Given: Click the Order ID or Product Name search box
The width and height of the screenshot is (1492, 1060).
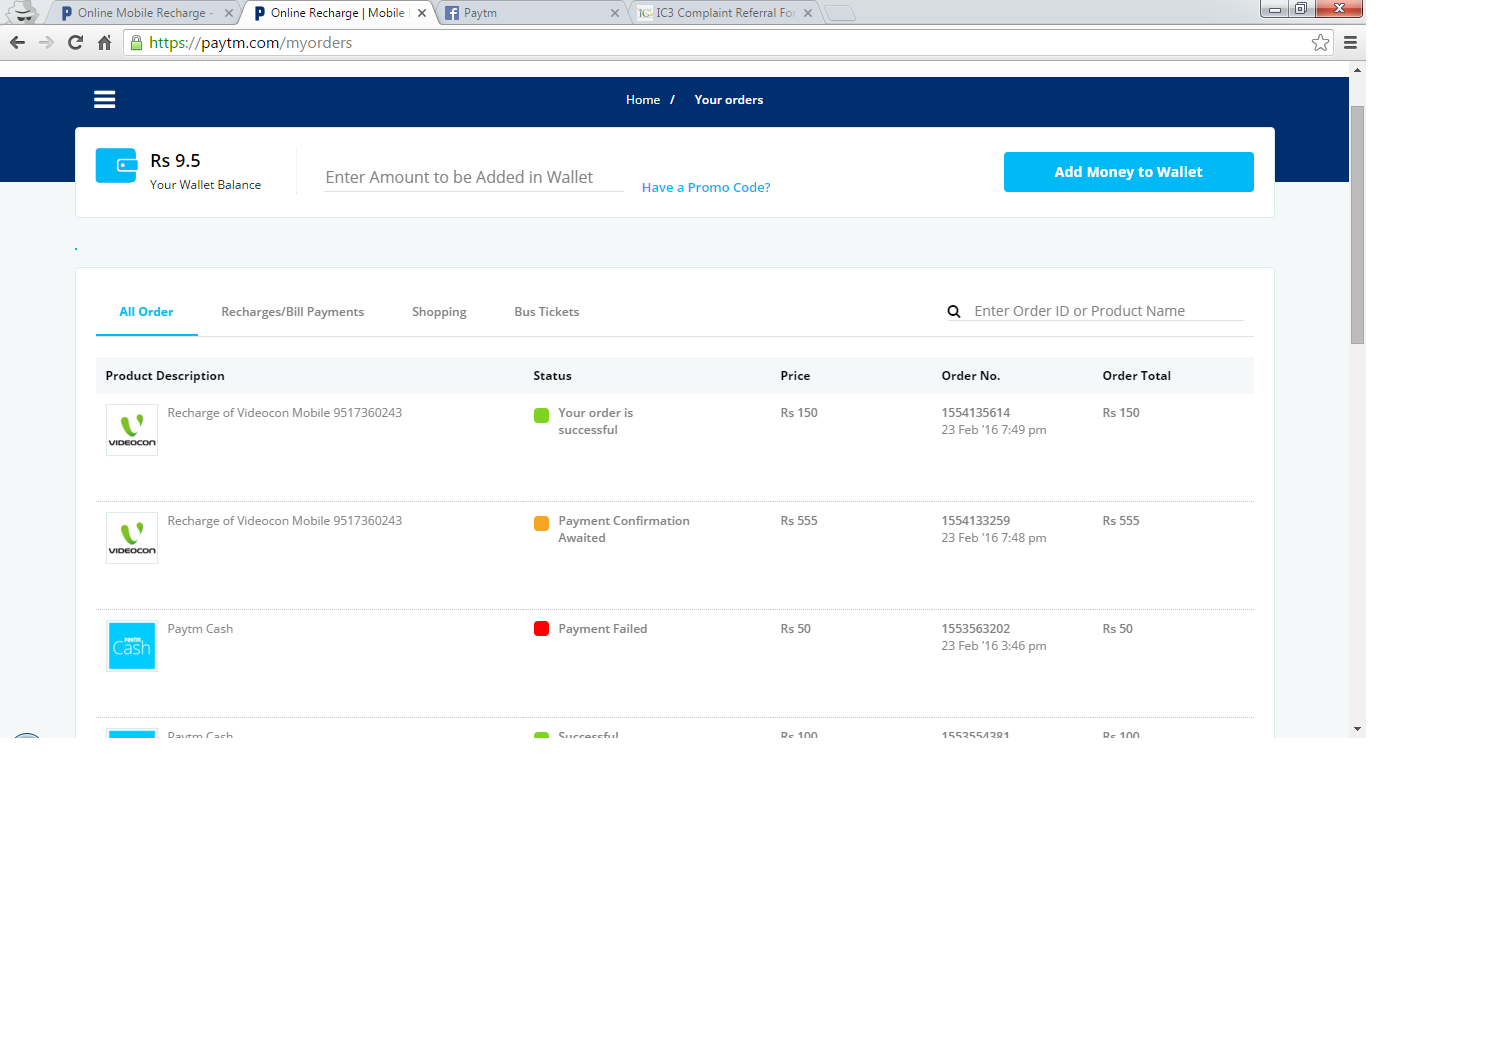Looking at the screenshot, I should [x=1107, y=311].
